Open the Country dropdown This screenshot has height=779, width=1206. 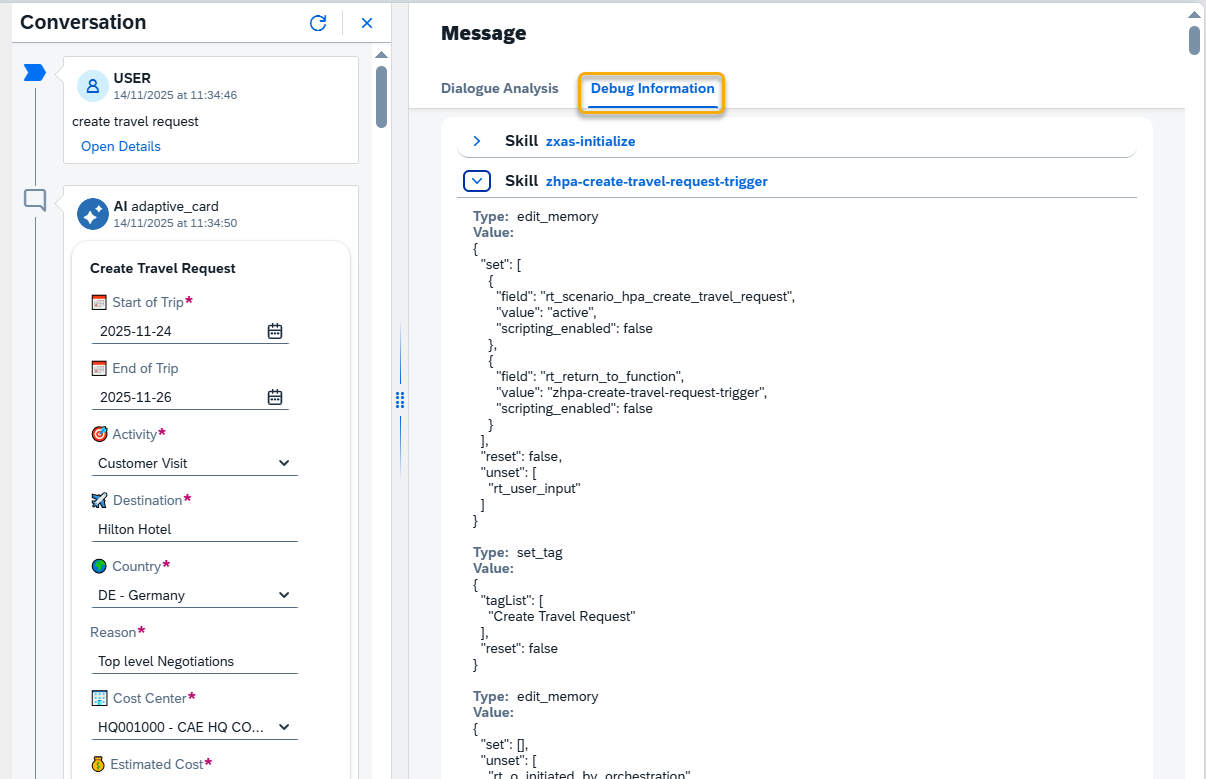[284, 595]
